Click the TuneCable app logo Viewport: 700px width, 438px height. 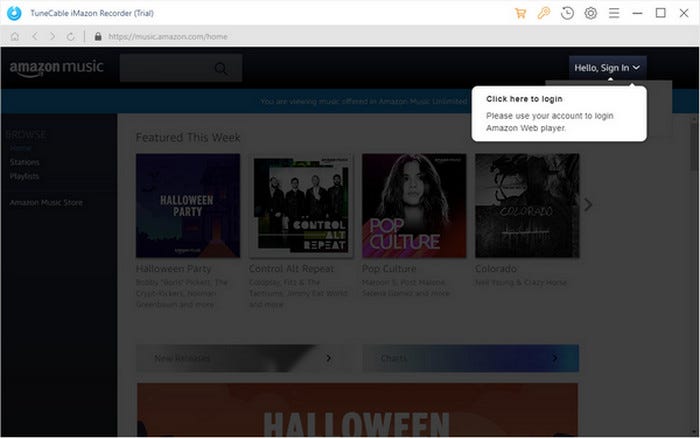[14, 13]
